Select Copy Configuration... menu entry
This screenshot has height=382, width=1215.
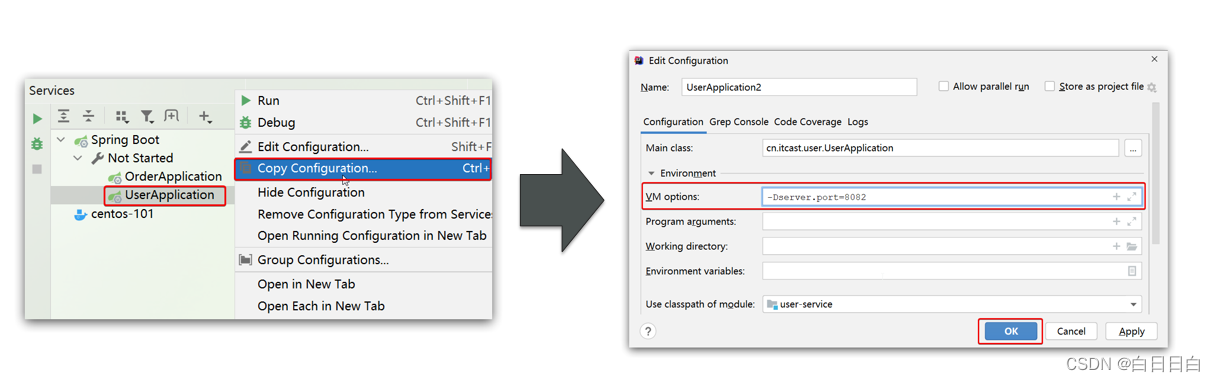364,168
